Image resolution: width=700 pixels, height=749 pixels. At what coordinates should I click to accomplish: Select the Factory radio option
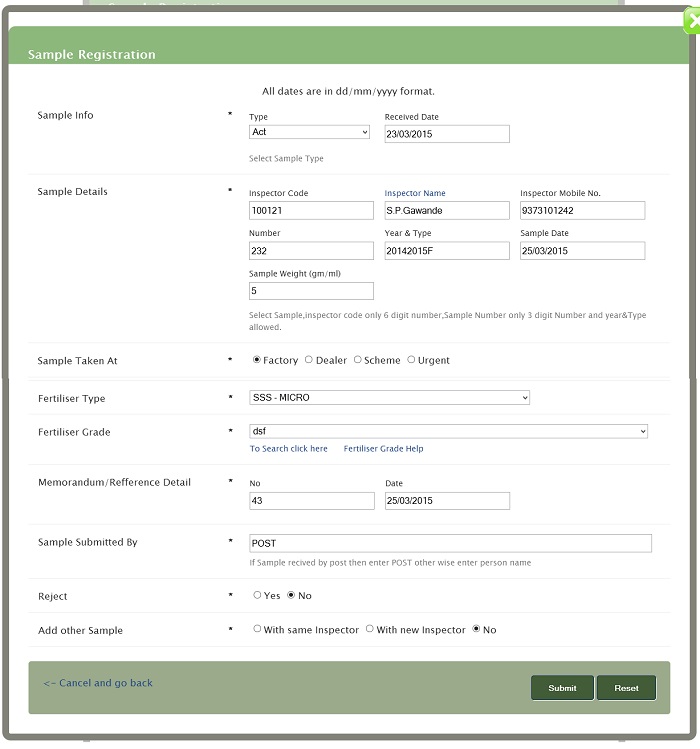click(x=257, y=360)
